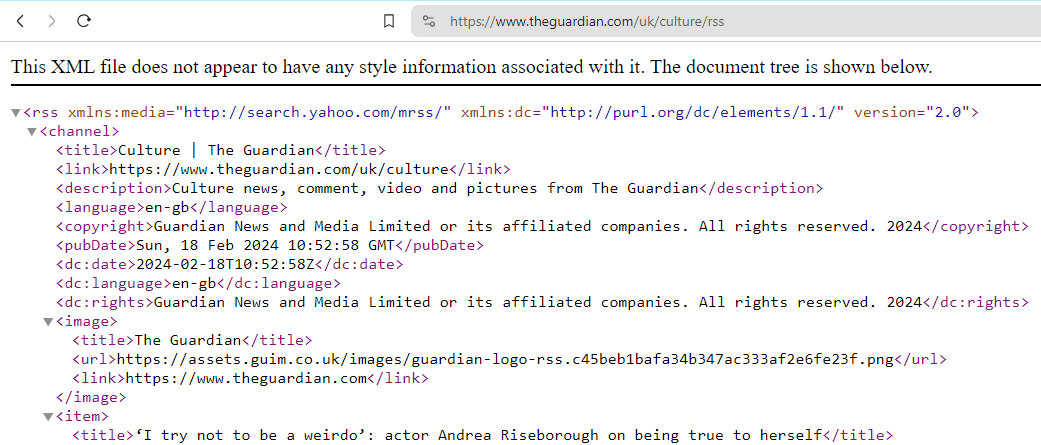Screen dimensions: 1041x445
Task: Bookmark this page using the bookmark icon
Action: coord(389,21)
